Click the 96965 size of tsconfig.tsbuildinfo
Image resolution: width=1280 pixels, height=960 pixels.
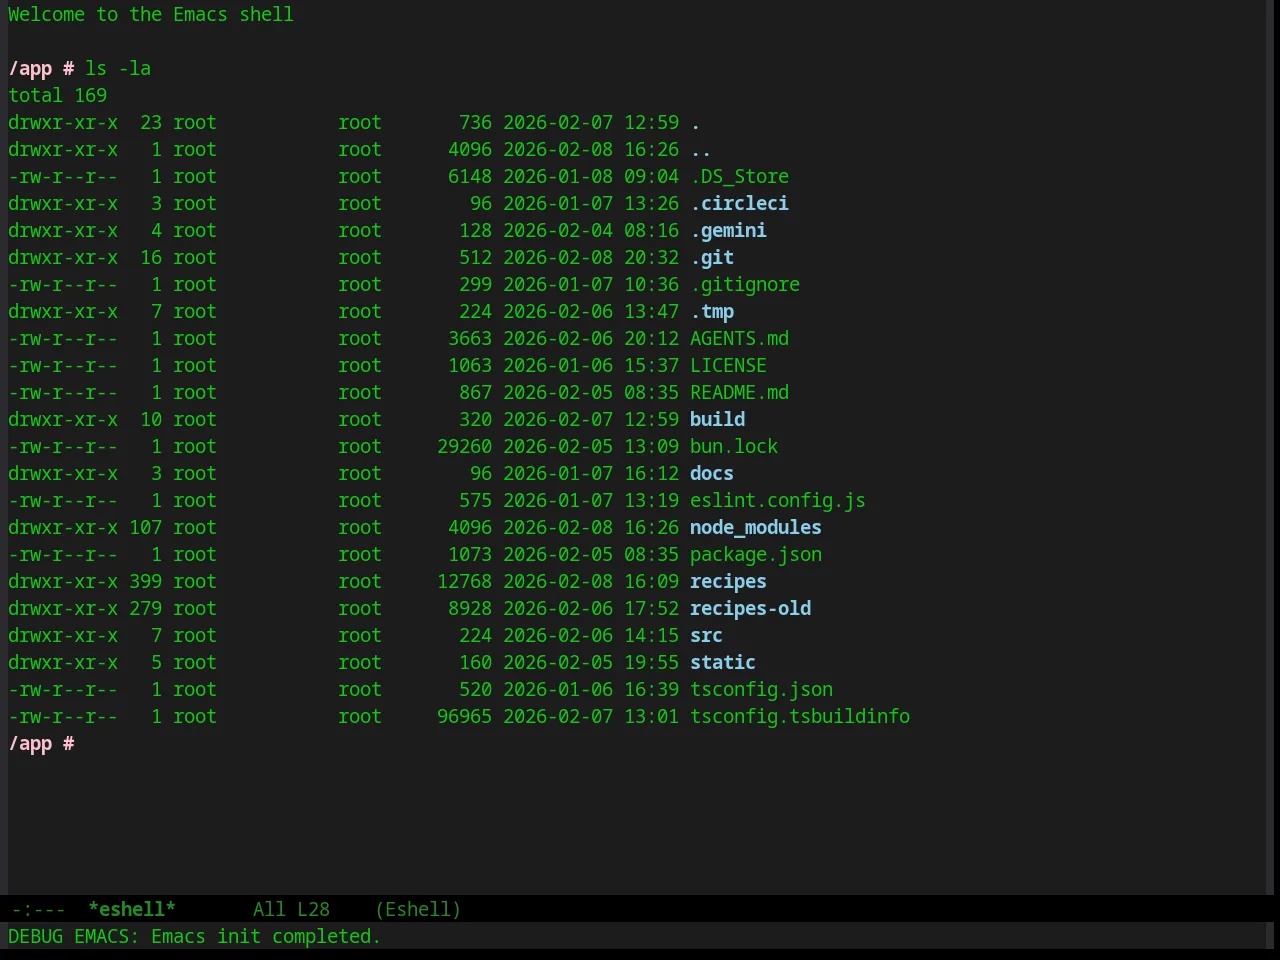pos(464,717)
